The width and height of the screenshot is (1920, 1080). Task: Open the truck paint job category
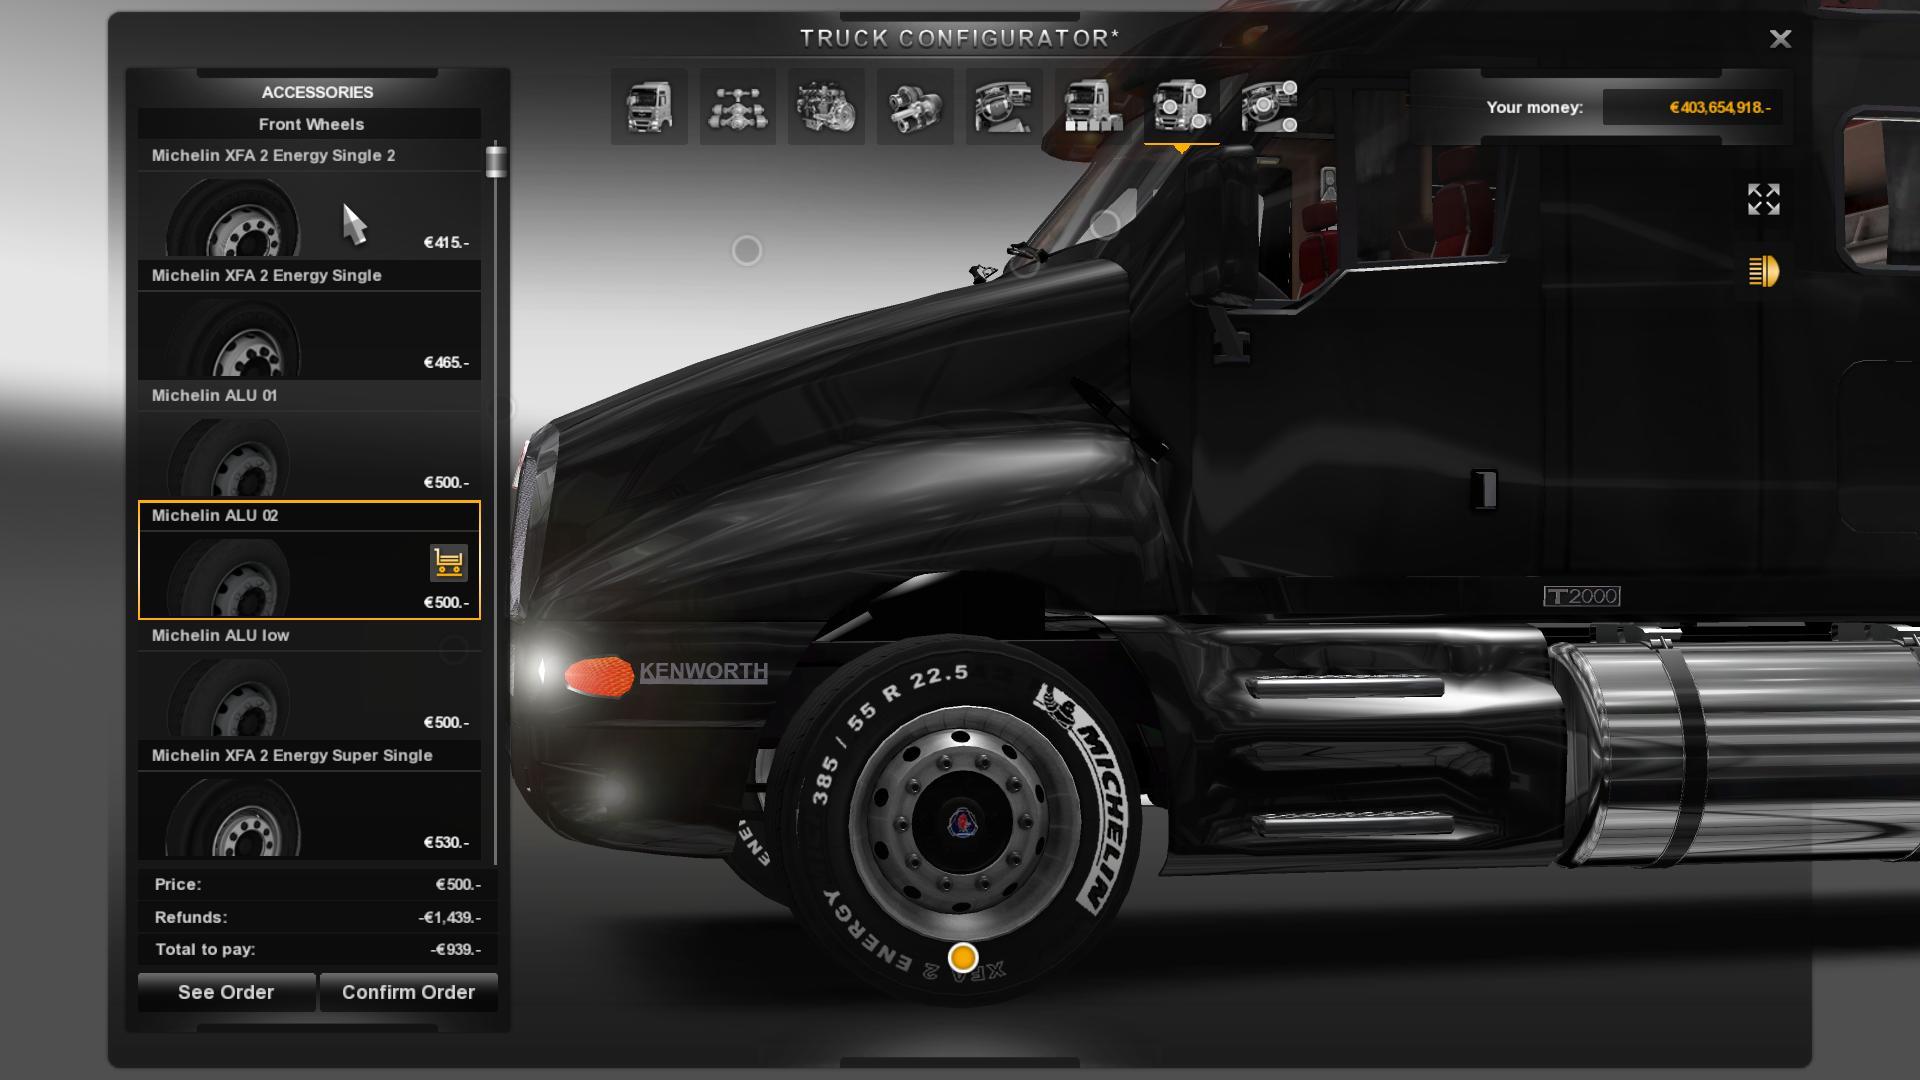coord(1092,107)
